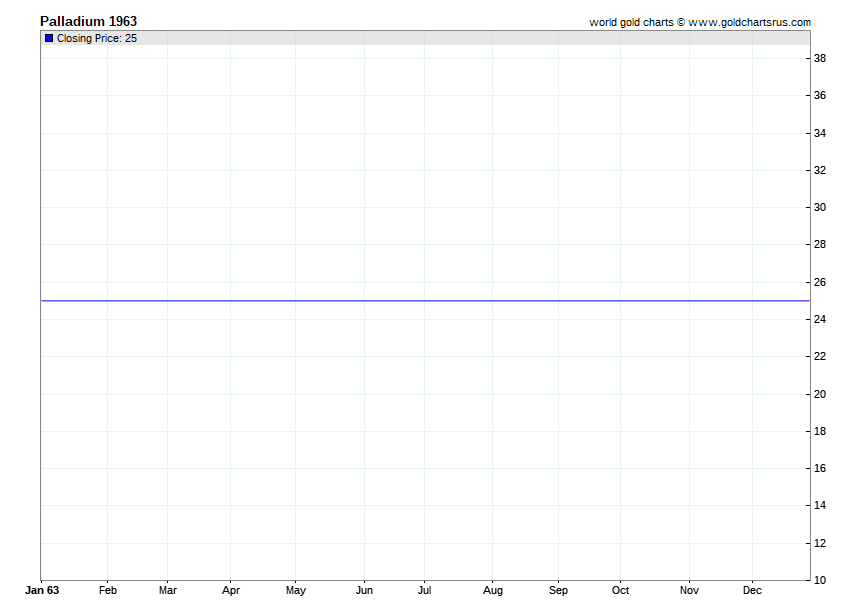This screenshot has width=850, height=616.
Task: Select the 'Closing Price: 25' legend label
Action: 97,38
